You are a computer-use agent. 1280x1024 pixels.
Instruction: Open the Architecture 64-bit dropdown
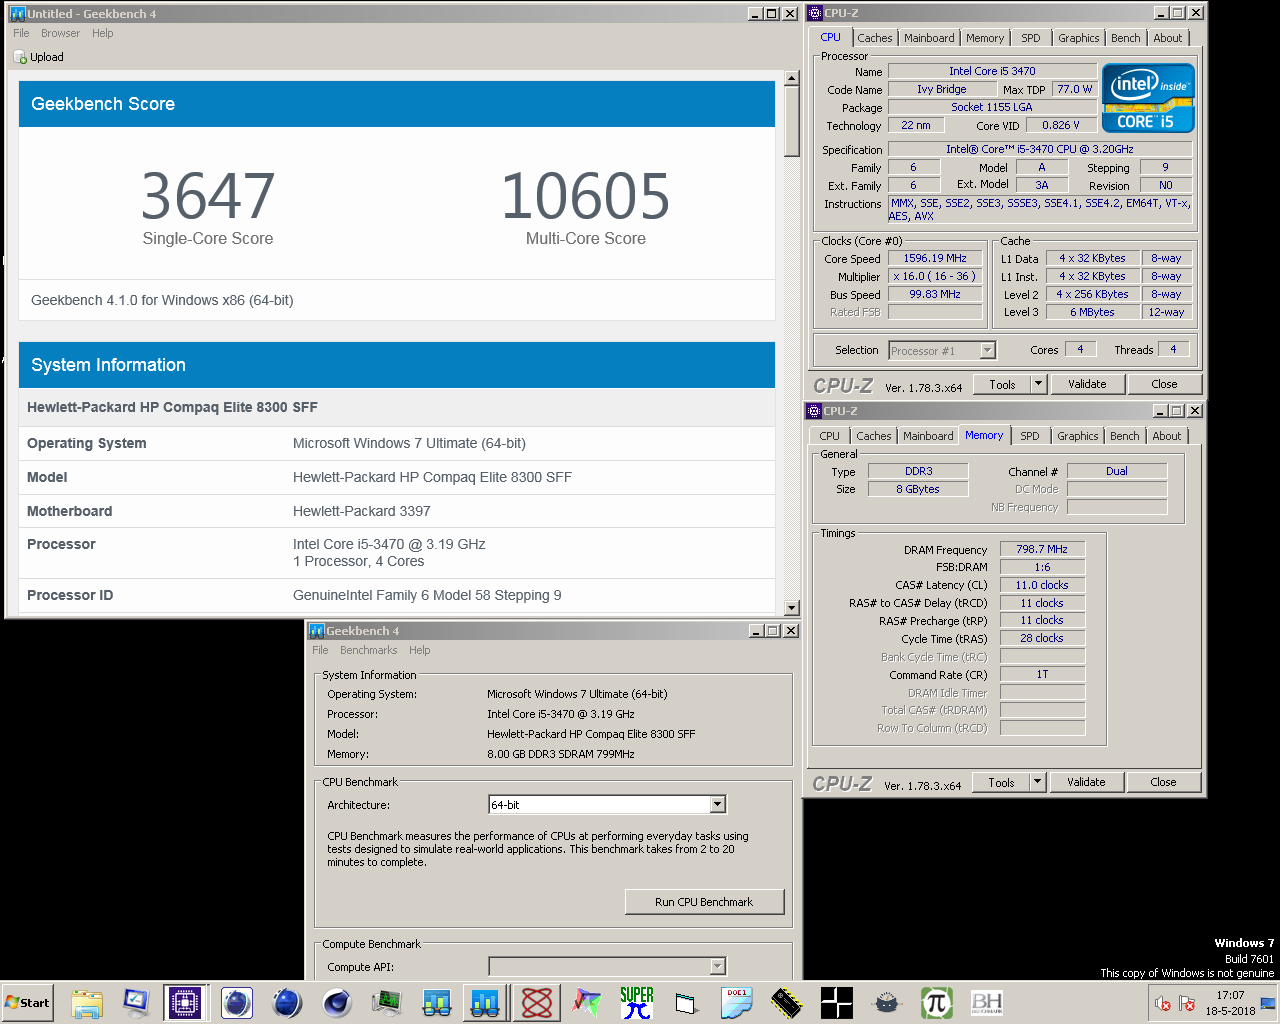tap(717, 805)
